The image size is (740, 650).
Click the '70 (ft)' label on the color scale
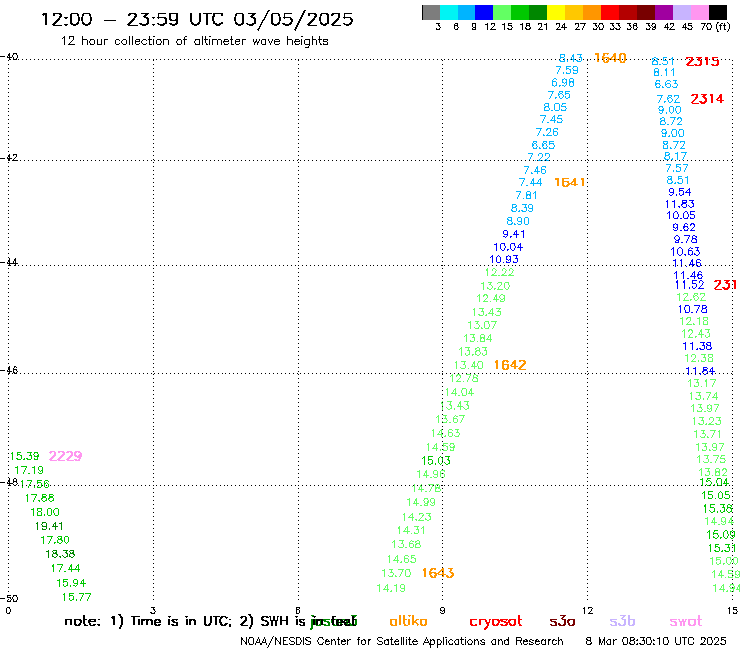(x=715, y=27)
